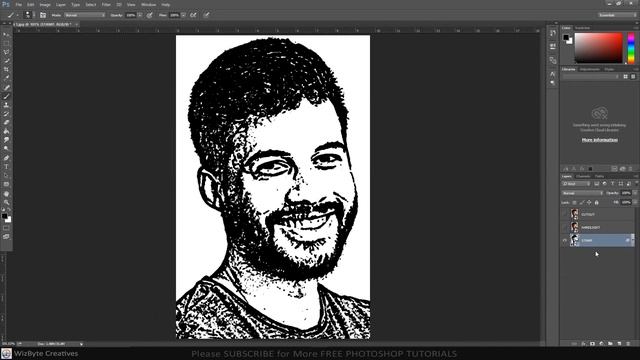Toggle lock transparent pixels
This screenshot has height=360, width=640.
tap(574, 202)
